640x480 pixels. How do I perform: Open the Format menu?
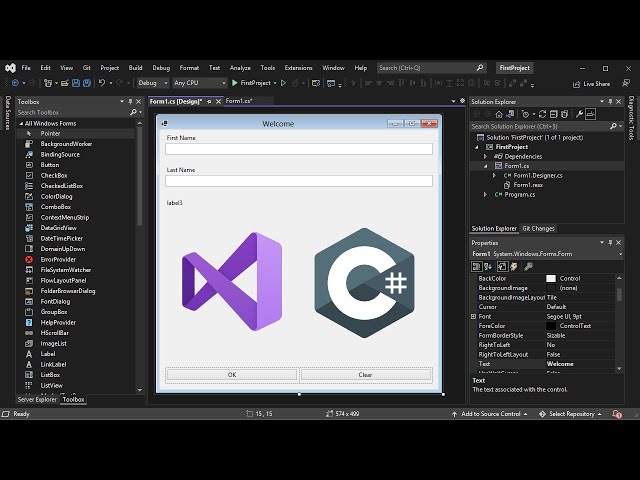pos(189,68)
